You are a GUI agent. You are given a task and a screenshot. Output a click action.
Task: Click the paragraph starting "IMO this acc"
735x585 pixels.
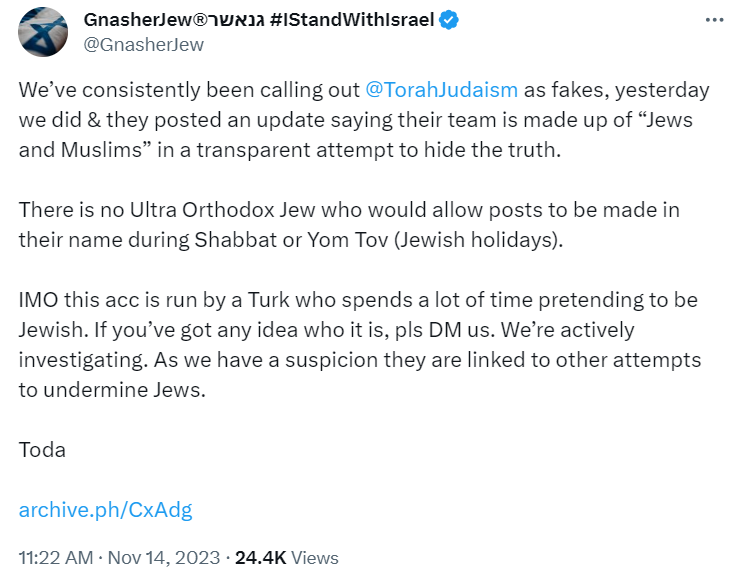360,345
